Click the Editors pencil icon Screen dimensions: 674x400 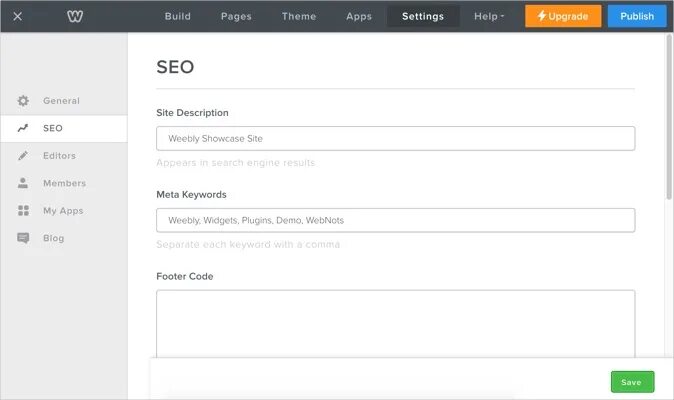[23, 156]
